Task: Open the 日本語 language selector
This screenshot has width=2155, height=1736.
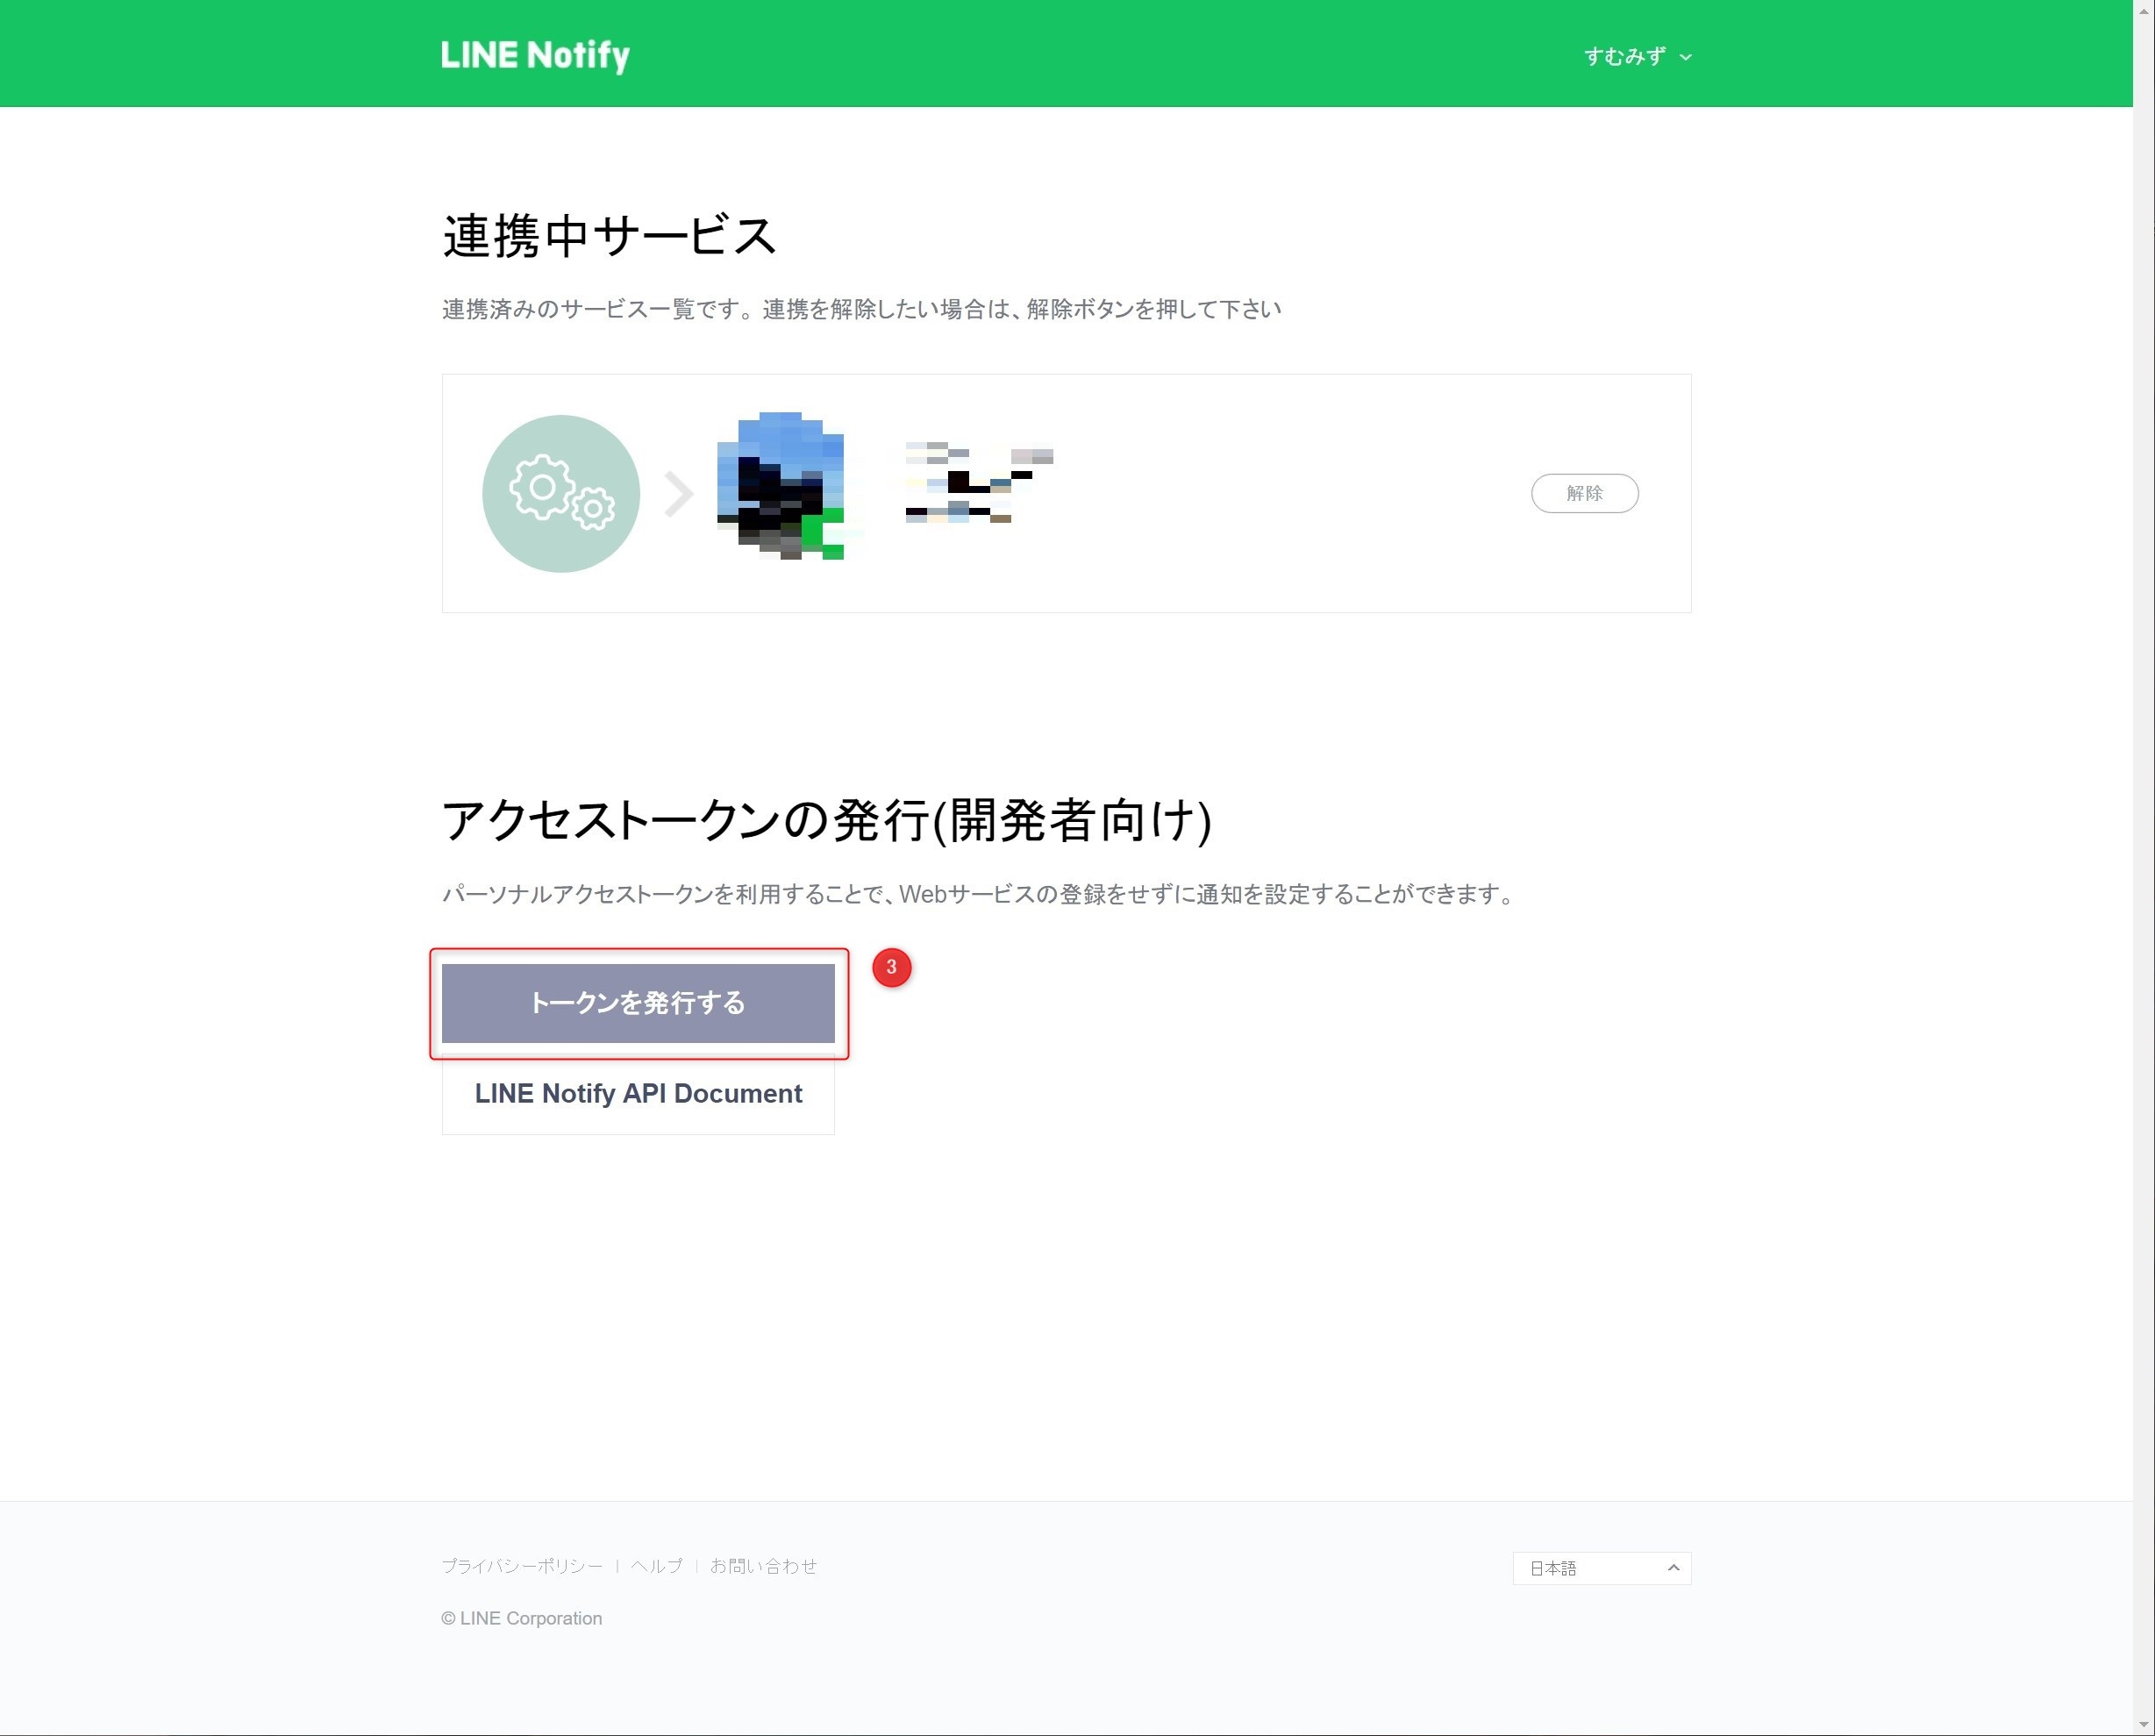Action: click(x=1600, y=1568)
